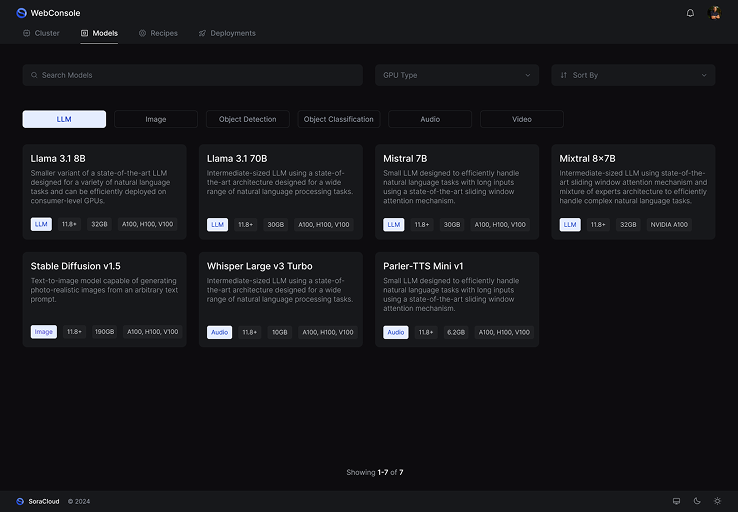Viewport: 738px width, 512px height.
Task: Open the user avatar menu
Action: click(x=714, y=13)
